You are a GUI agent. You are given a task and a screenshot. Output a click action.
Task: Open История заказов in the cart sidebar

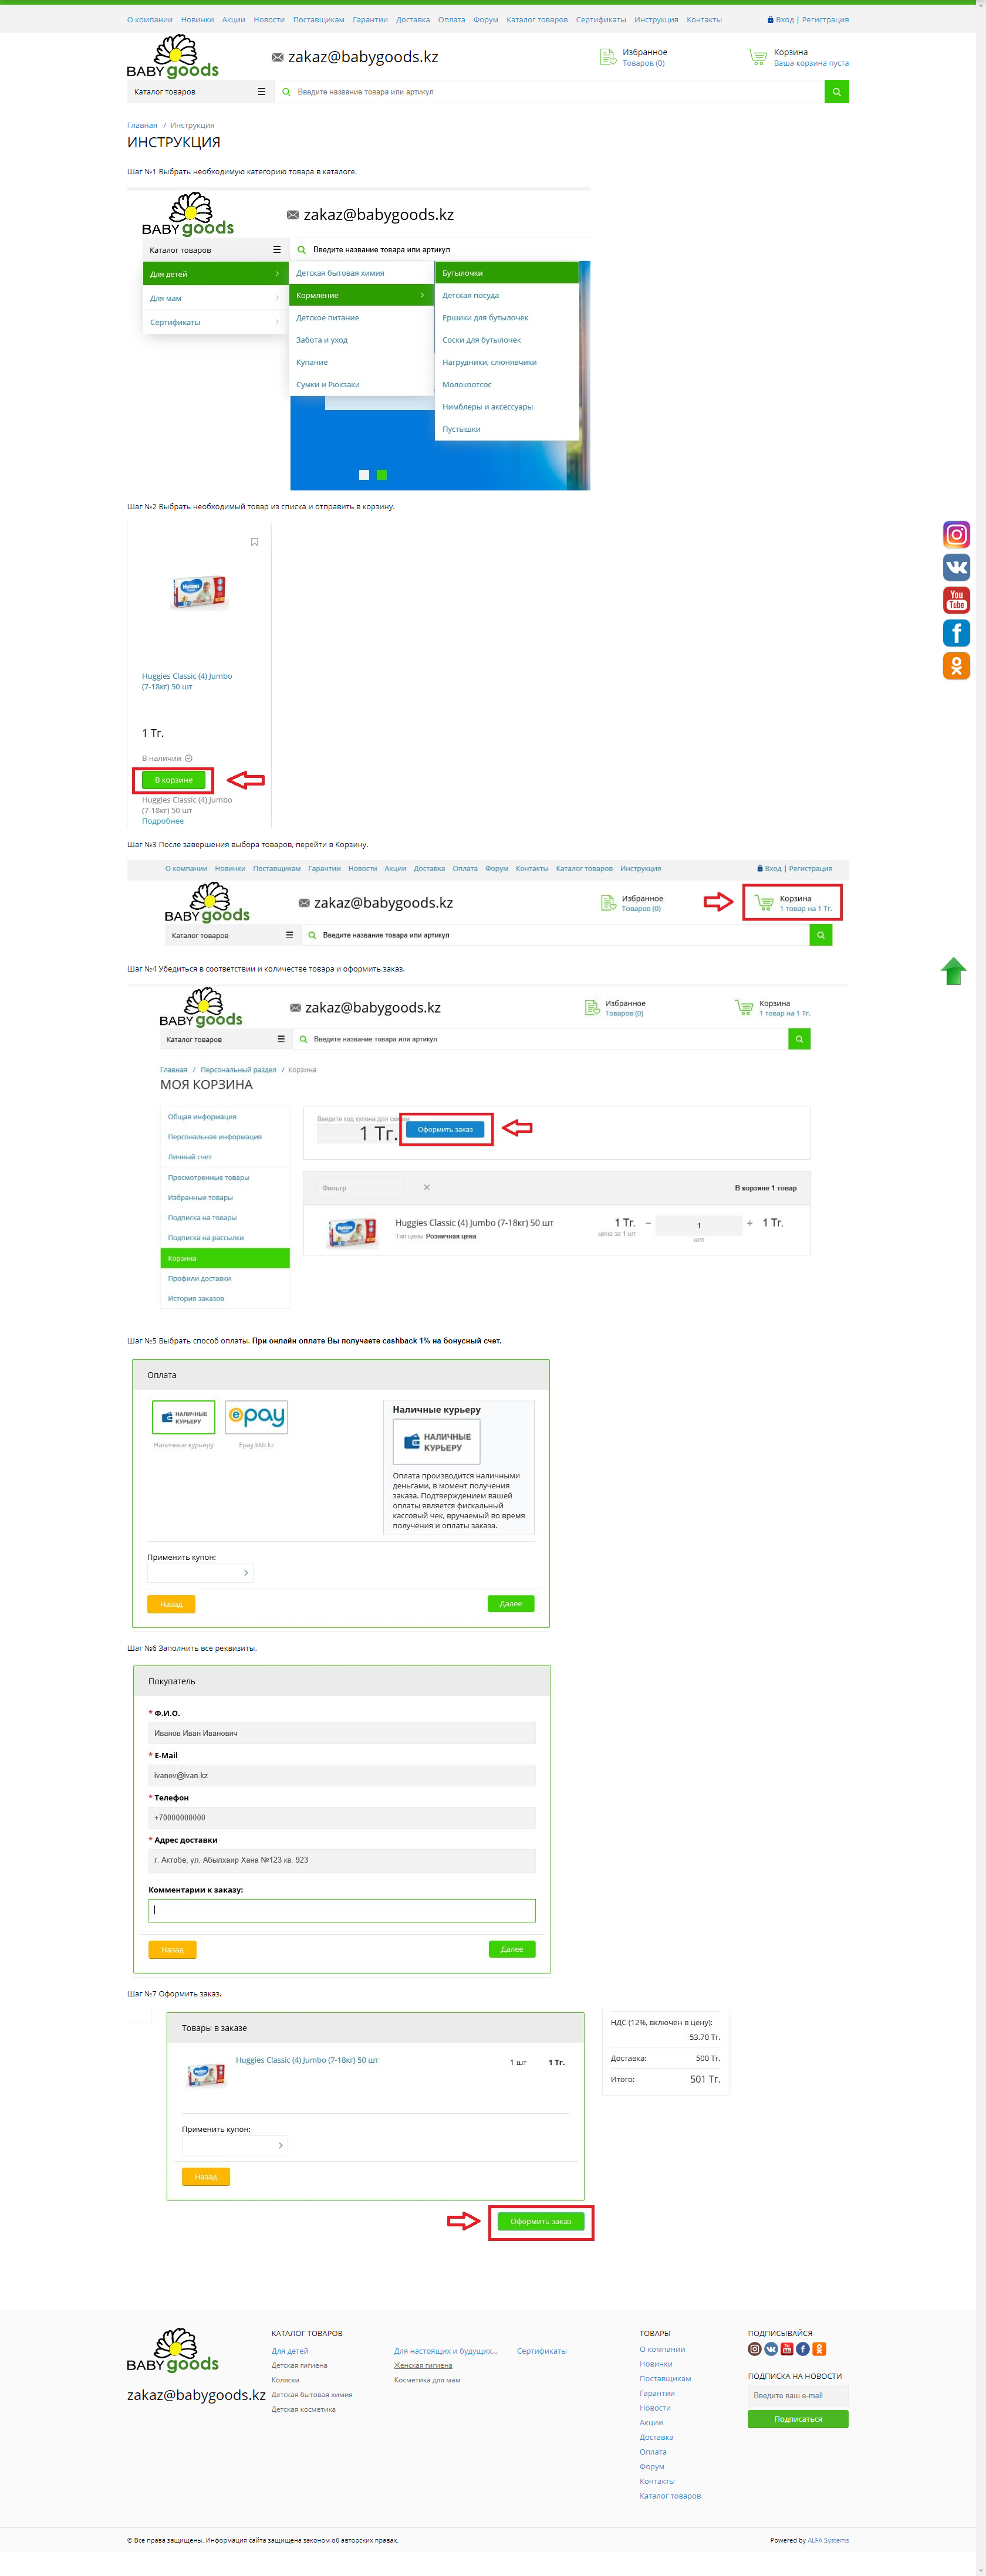click(x=196, y=1299)
